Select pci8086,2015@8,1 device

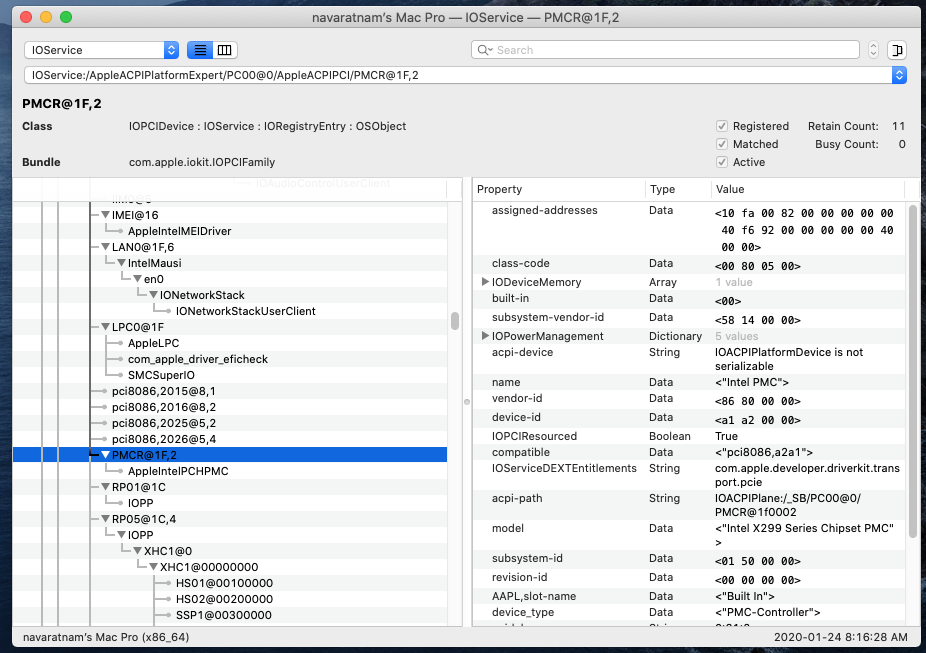point(164,391)
